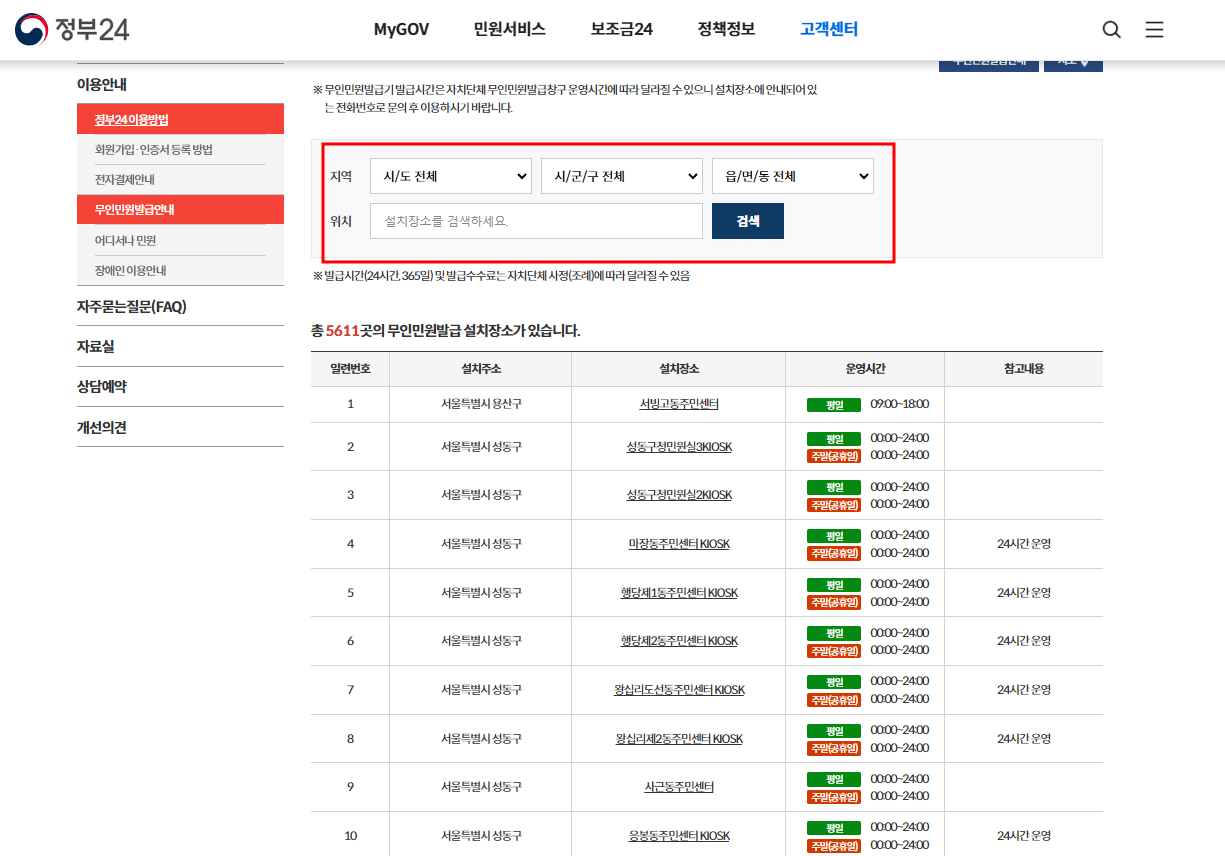The height and width of the screenshot is (856, 1225).
Task: Expand the 지도 dropdown at top right
Action: click(1072, 60)
